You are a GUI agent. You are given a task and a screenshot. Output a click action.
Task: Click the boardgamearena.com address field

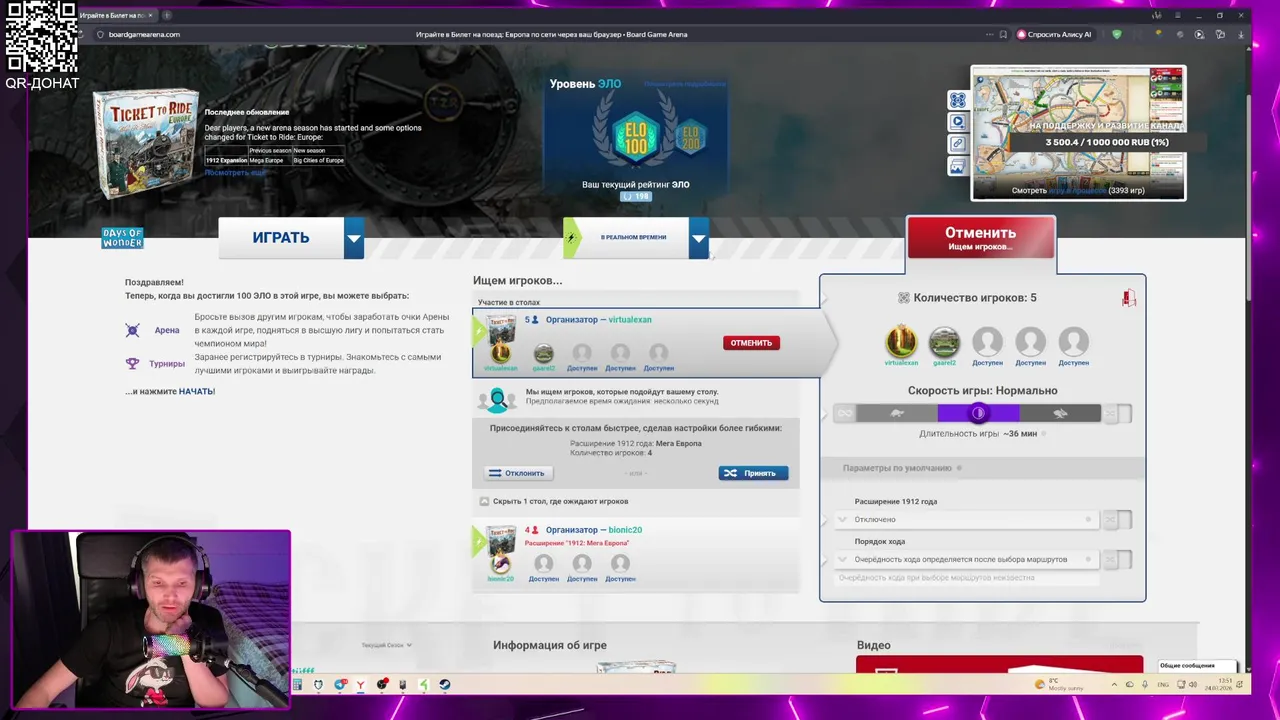tap(144, 34)
